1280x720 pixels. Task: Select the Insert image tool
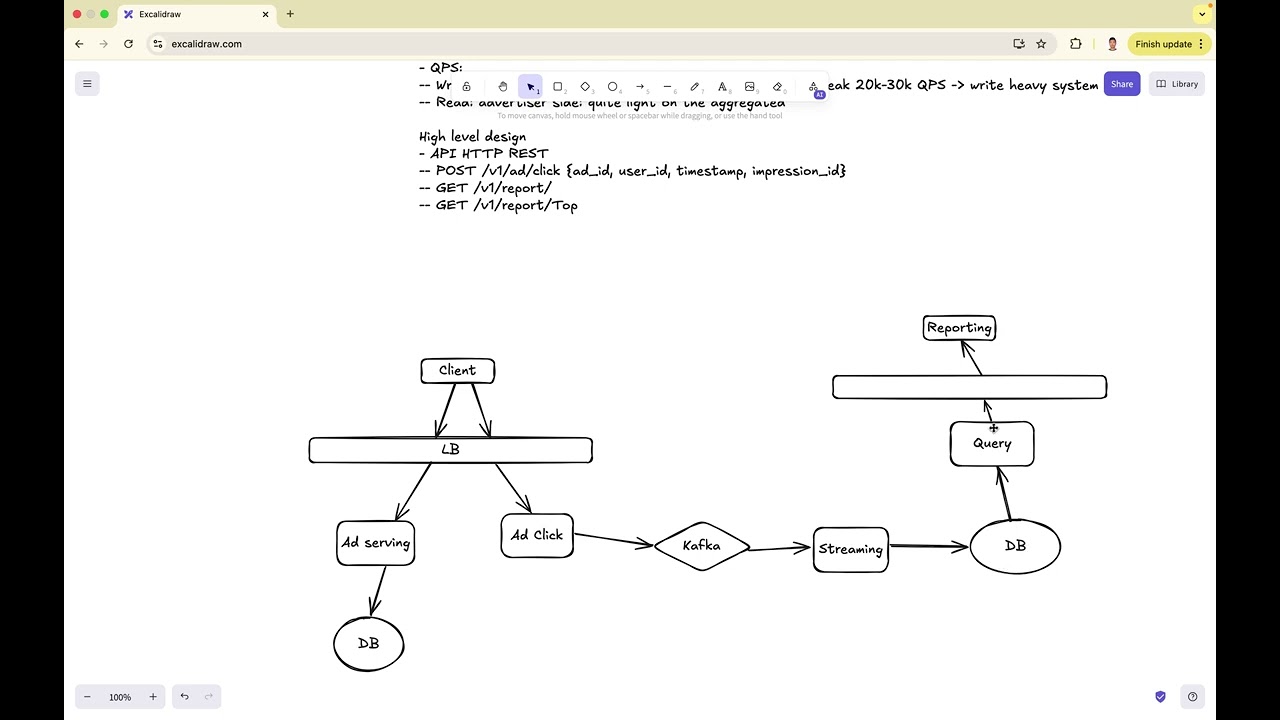point(750,87)
